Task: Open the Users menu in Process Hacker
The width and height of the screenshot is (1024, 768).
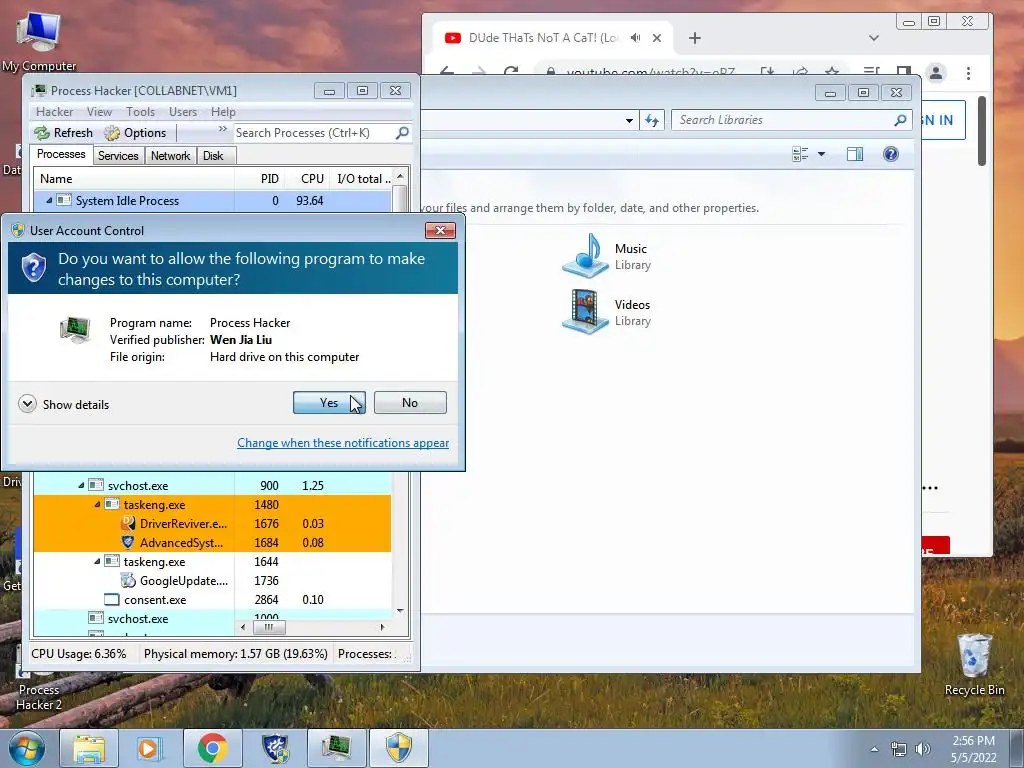Action: (183, 112)
